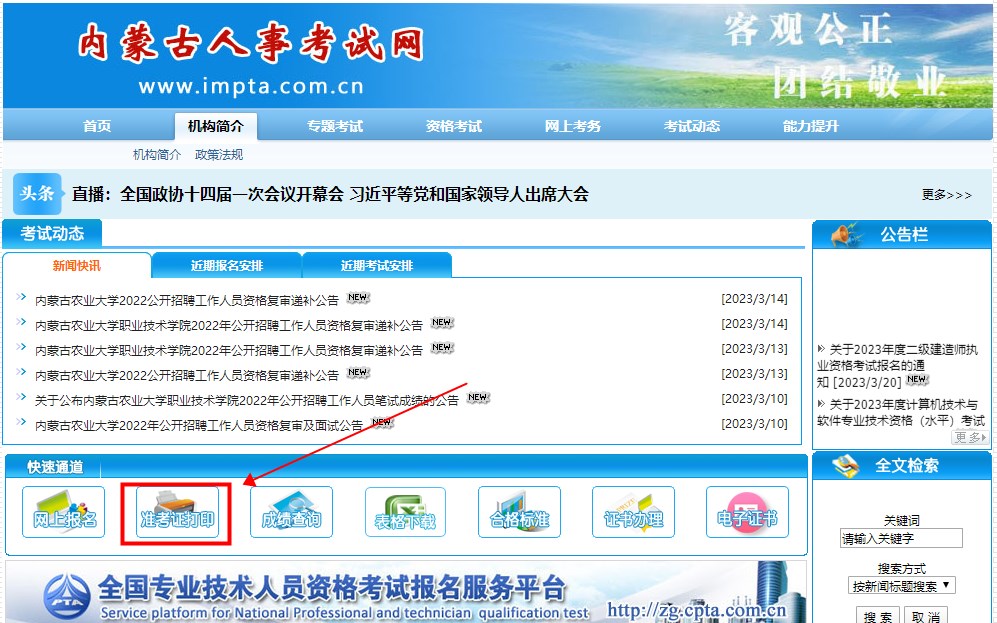Open the 合格标准 quick channel icon
This screenshot has height=623, width=997.
(x=519, y=512)
